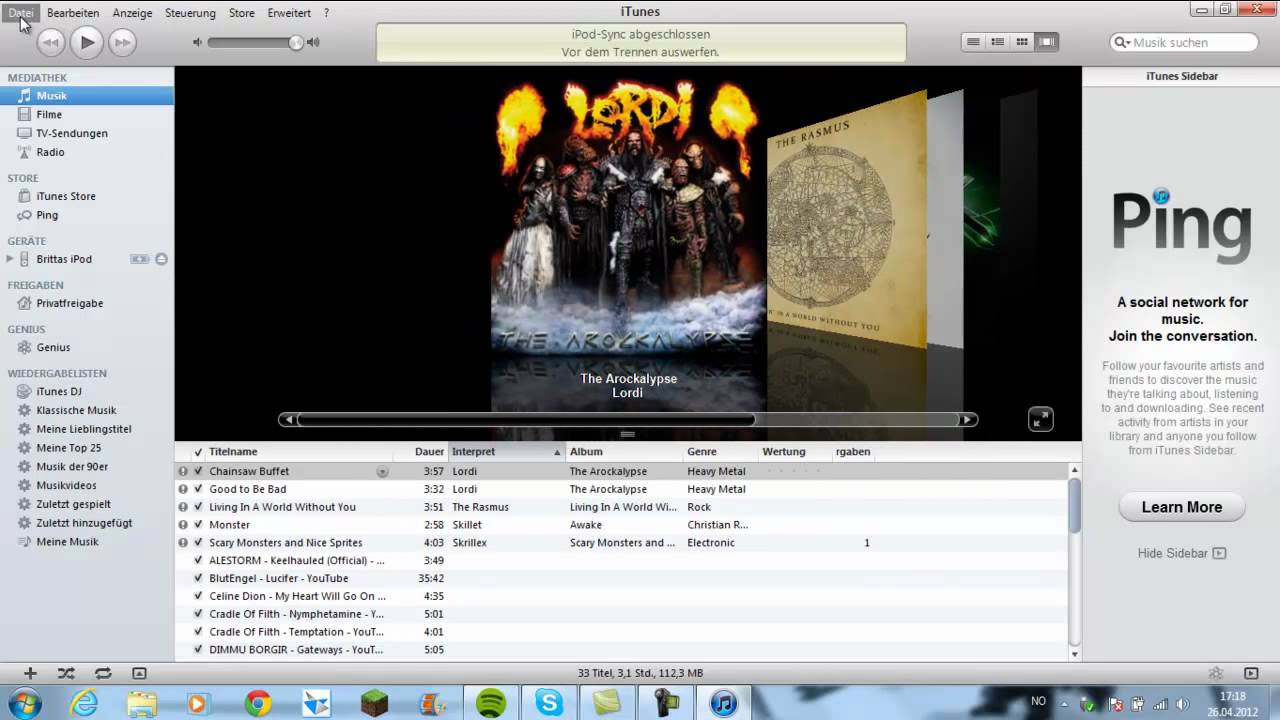The image size is (1280, 720).
Task: Uncheck the Monster track
Action: click(x=198, y=525)
